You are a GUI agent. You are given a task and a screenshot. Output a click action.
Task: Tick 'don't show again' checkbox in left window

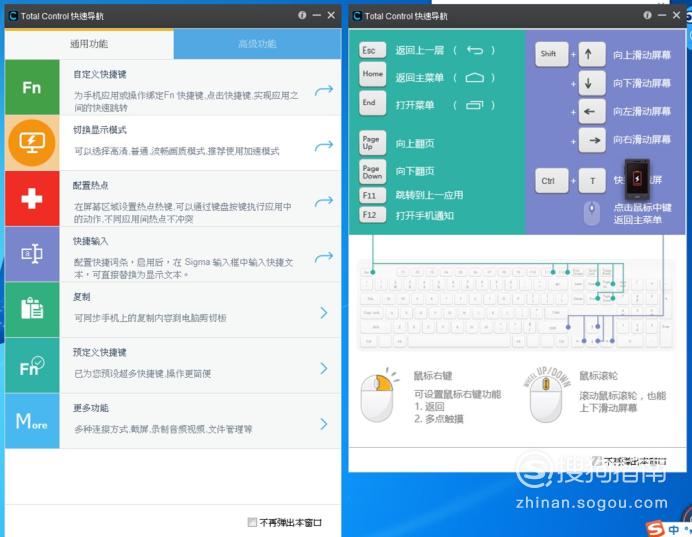pyautogui.click(x=252, y=522)
